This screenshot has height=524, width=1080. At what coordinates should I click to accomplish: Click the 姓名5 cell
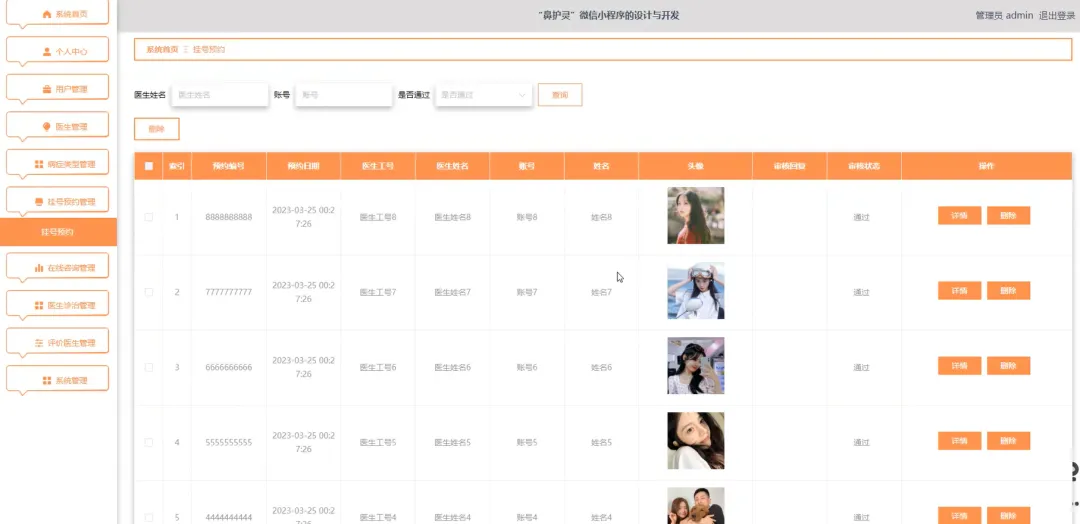point(601,442)
